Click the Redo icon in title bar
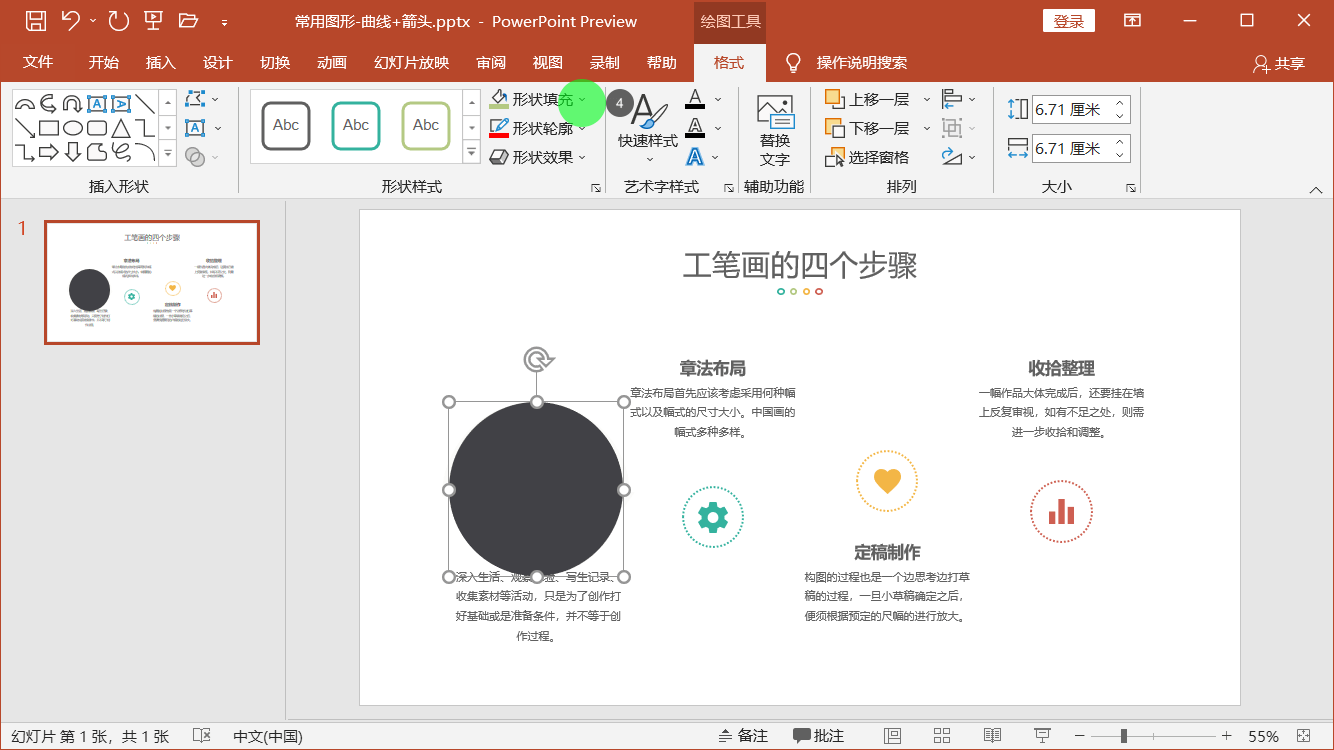Viewport: 1334px width, 750px height. click(118, 20)
